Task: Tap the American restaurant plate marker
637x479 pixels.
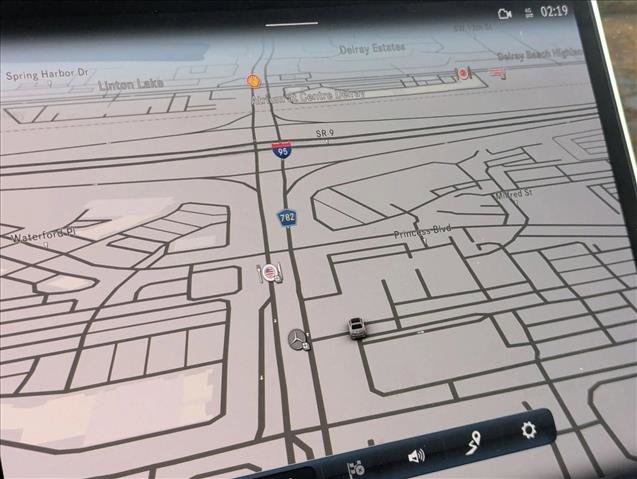Action: click(269, 272)
